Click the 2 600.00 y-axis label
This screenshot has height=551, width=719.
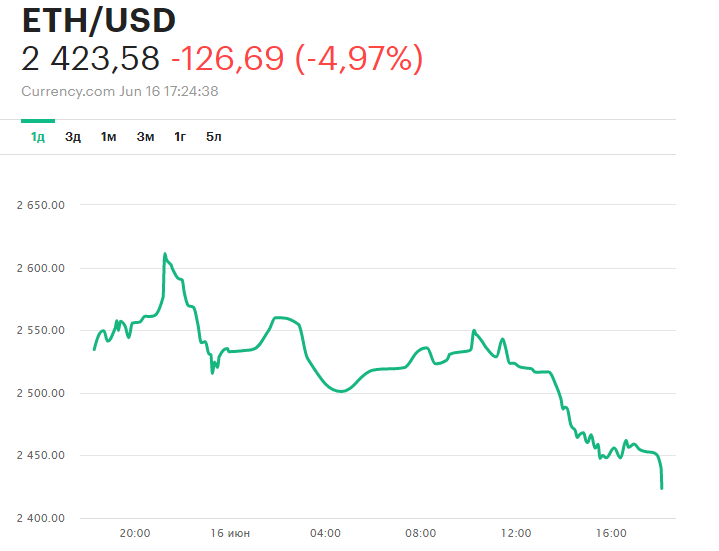click(x=41, y=268)
